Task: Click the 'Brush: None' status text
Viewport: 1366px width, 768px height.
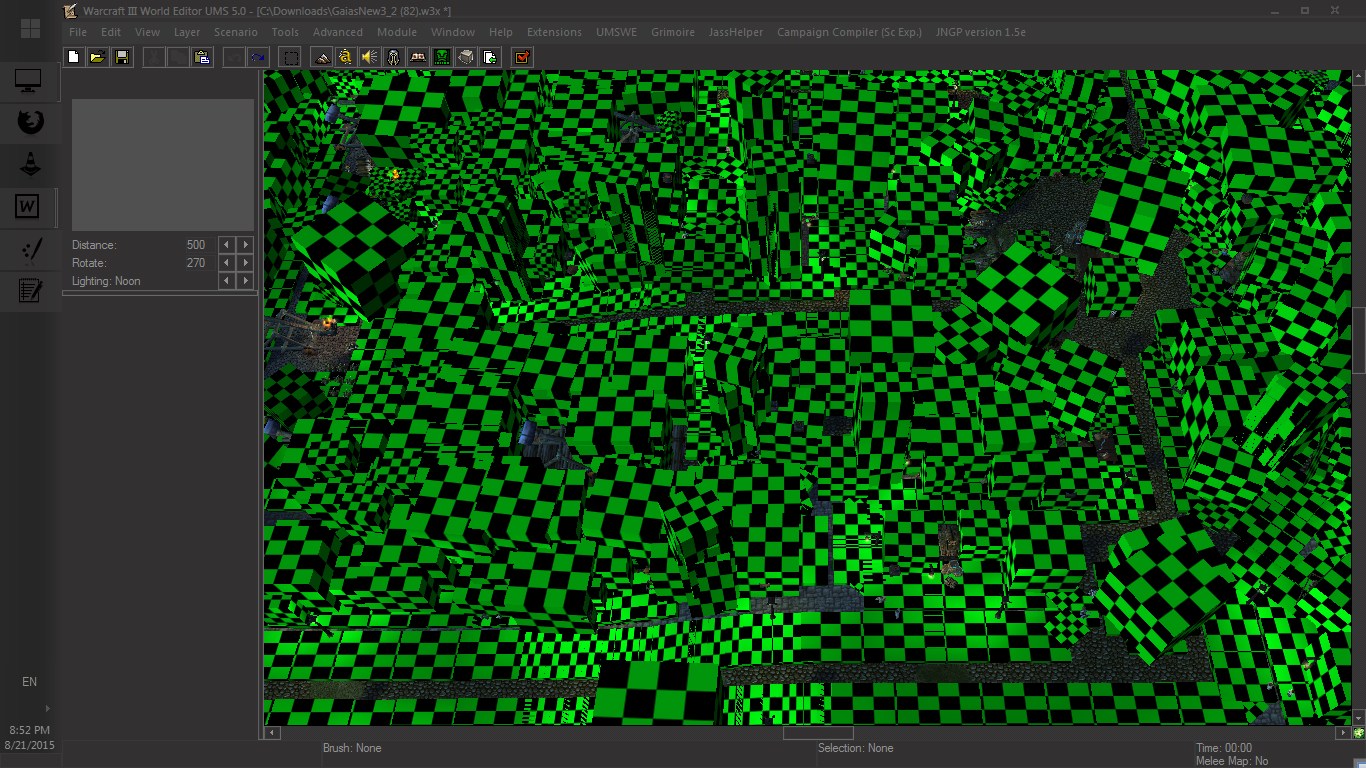Action: point(352,748)
